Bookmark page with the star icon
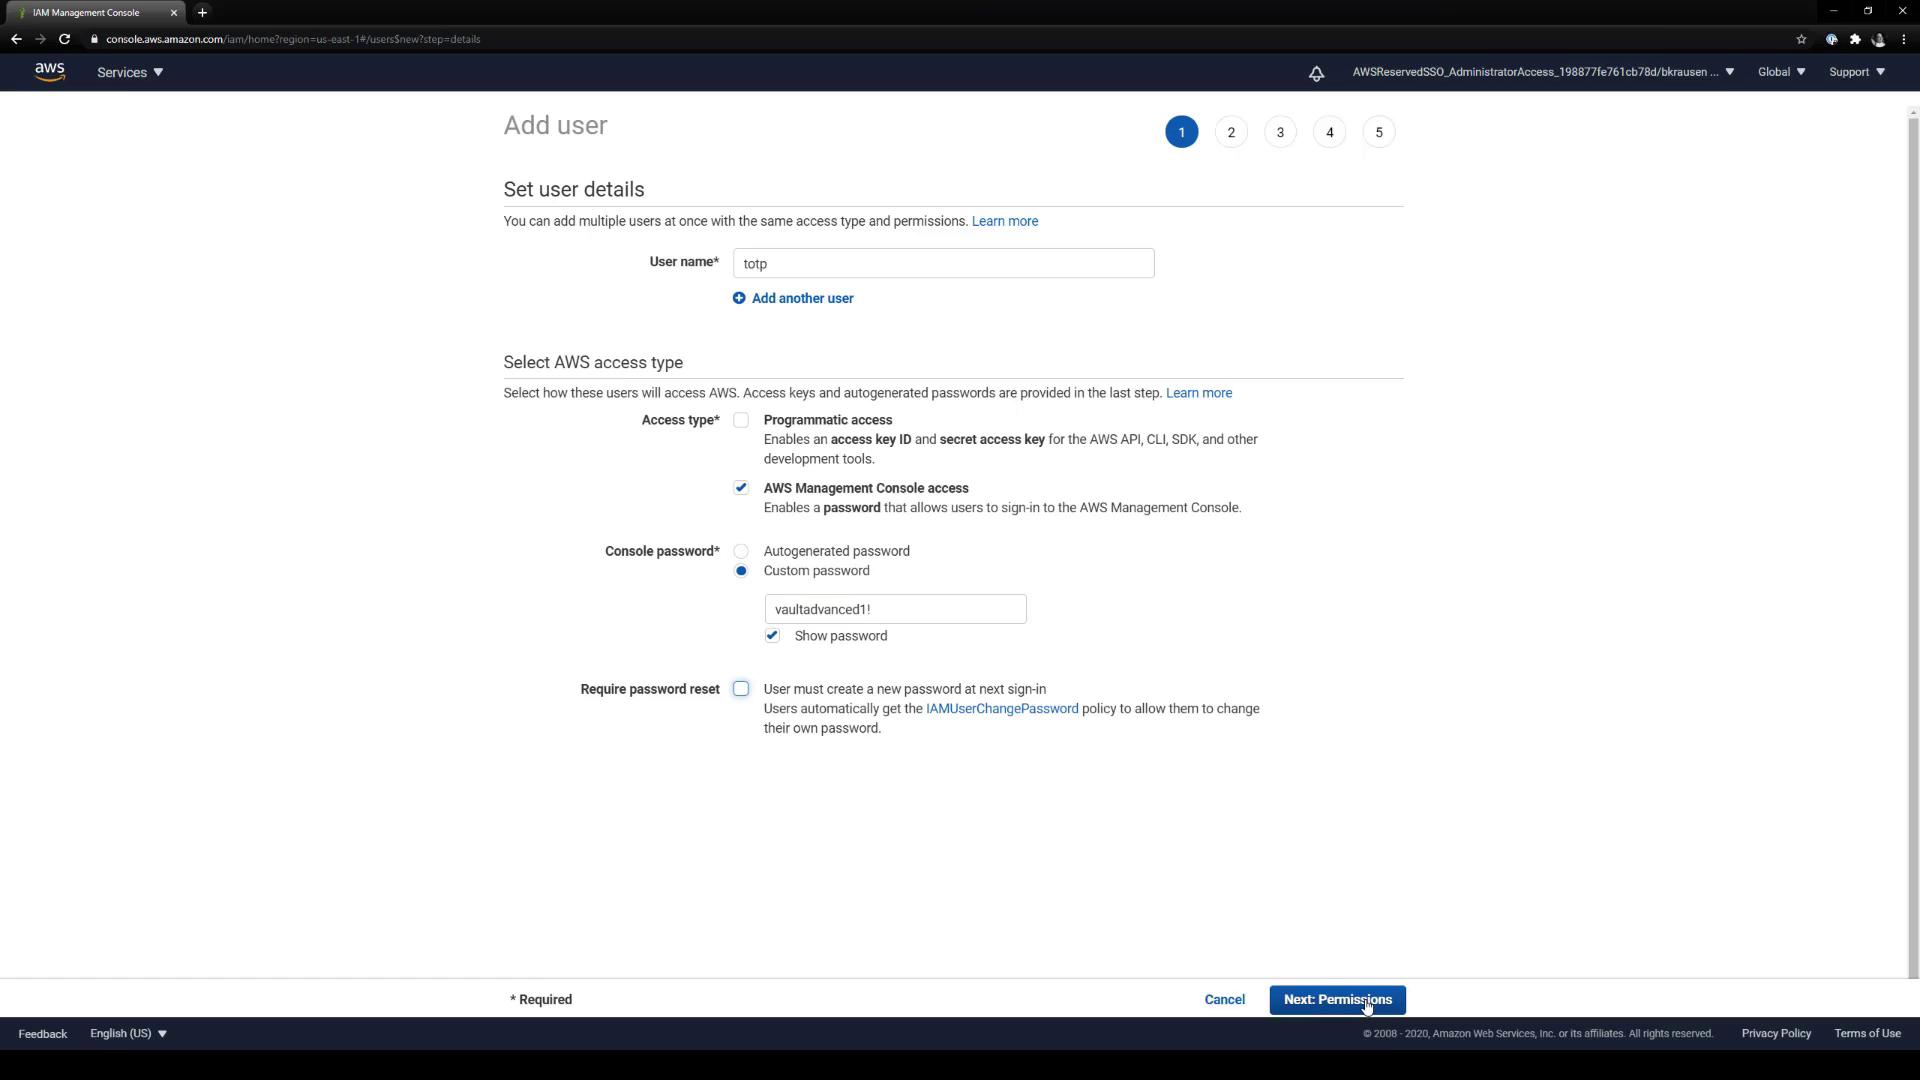Viewport: 1920px width, 1080px height. [x=1801, y=39]
